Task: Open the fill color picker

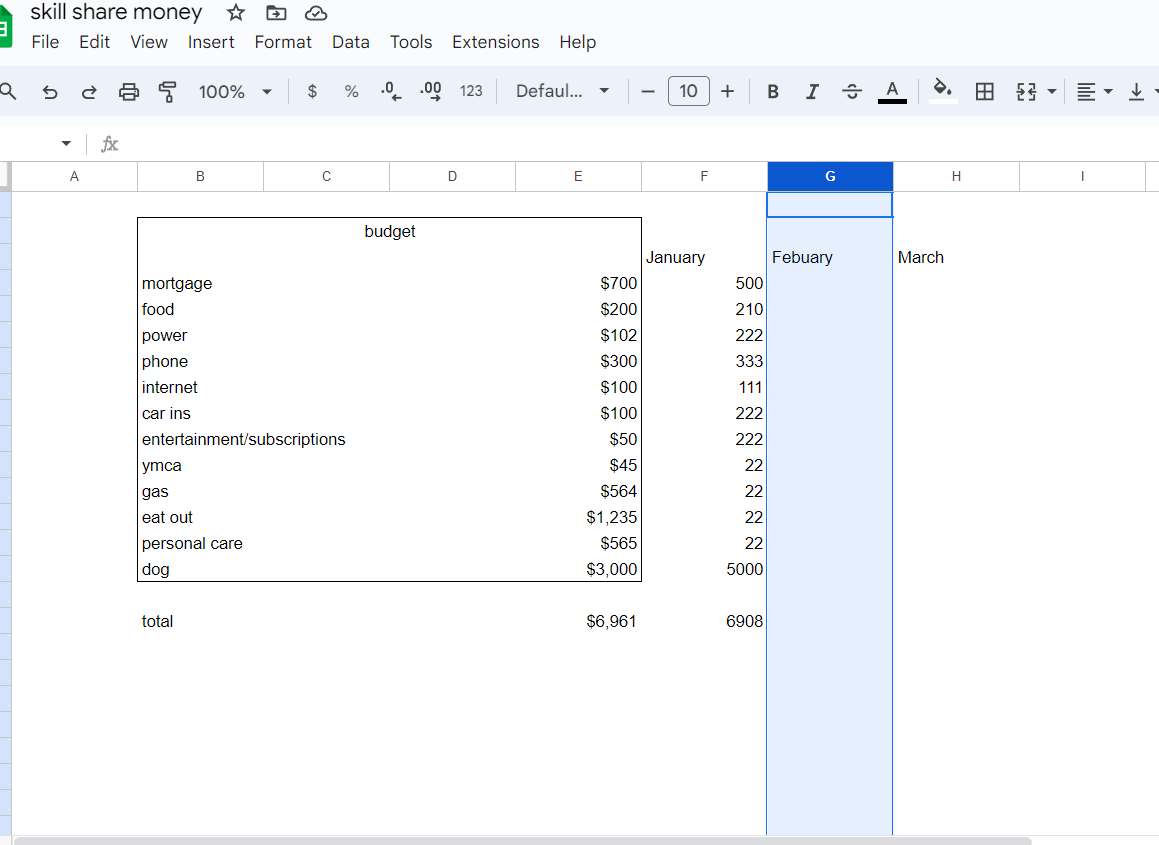Action: (942, 90)
